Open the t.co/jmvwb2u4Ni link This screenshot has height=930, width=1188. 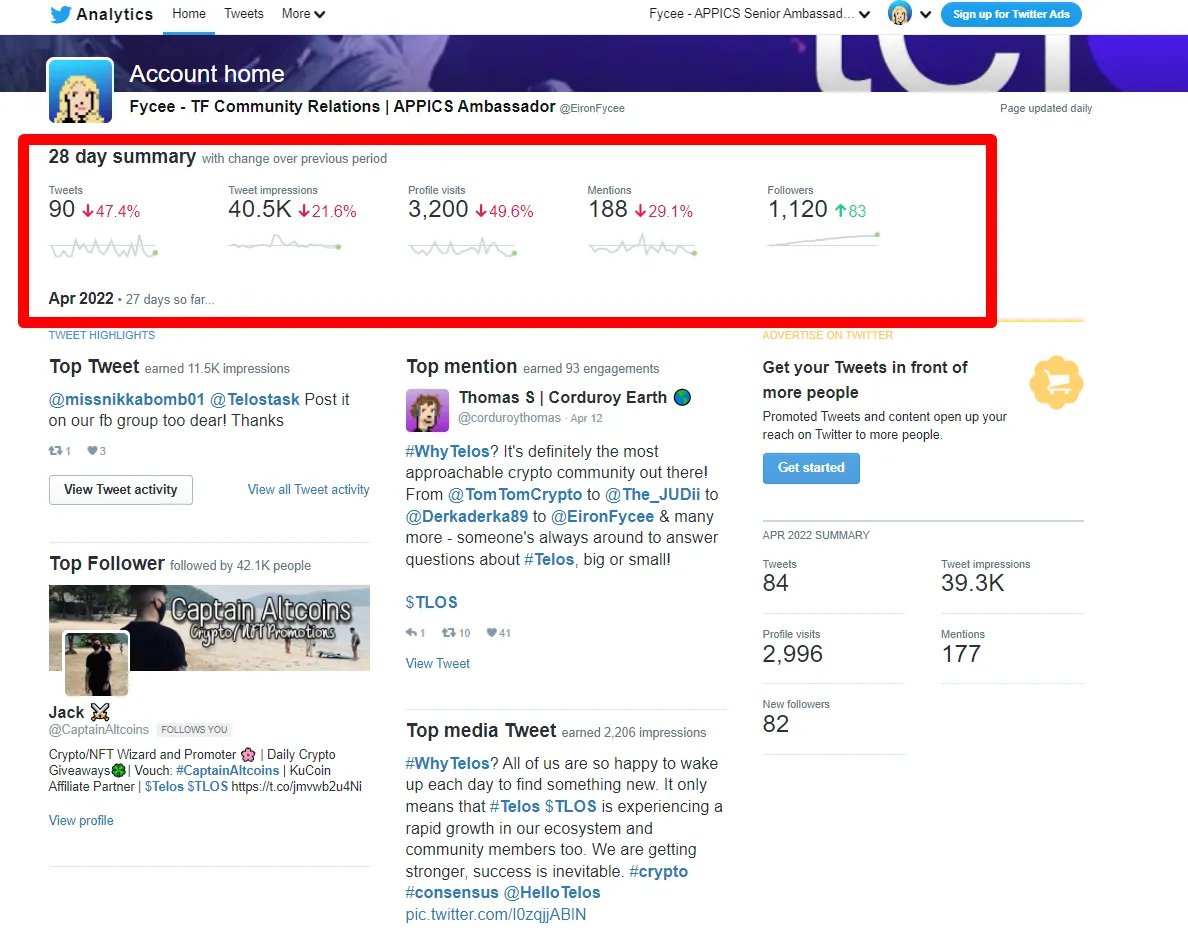[x=296, y=786]
